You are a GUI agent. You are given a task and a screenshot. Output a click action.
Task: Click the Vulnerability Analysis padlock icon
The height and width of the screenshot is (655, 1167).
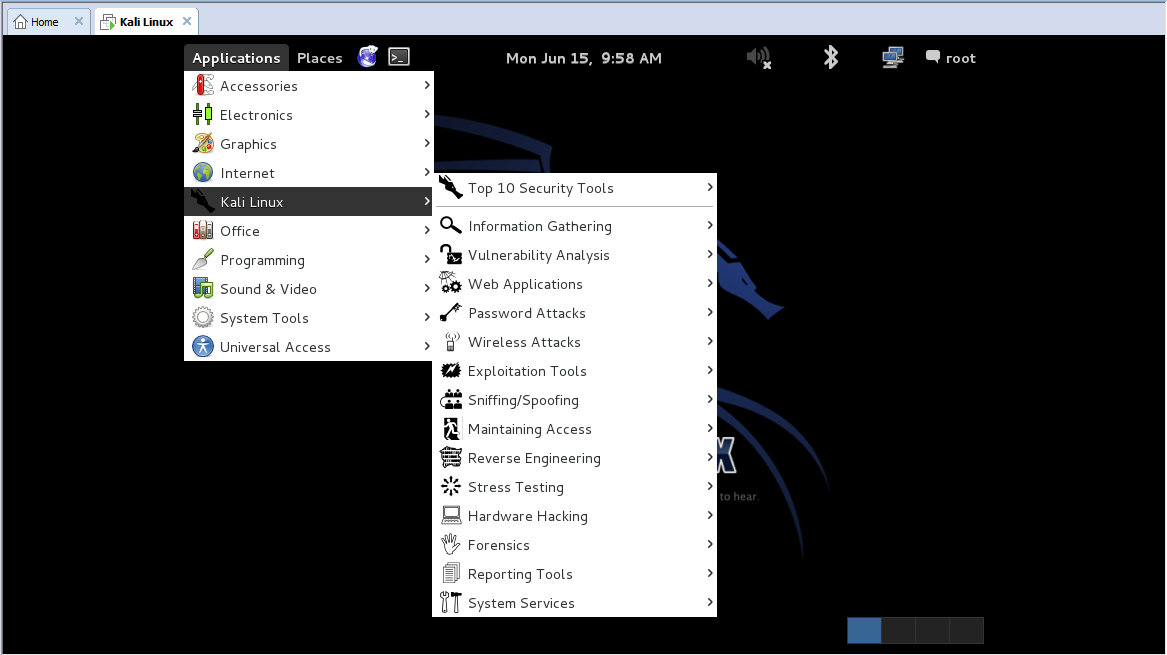pos(450,255)
